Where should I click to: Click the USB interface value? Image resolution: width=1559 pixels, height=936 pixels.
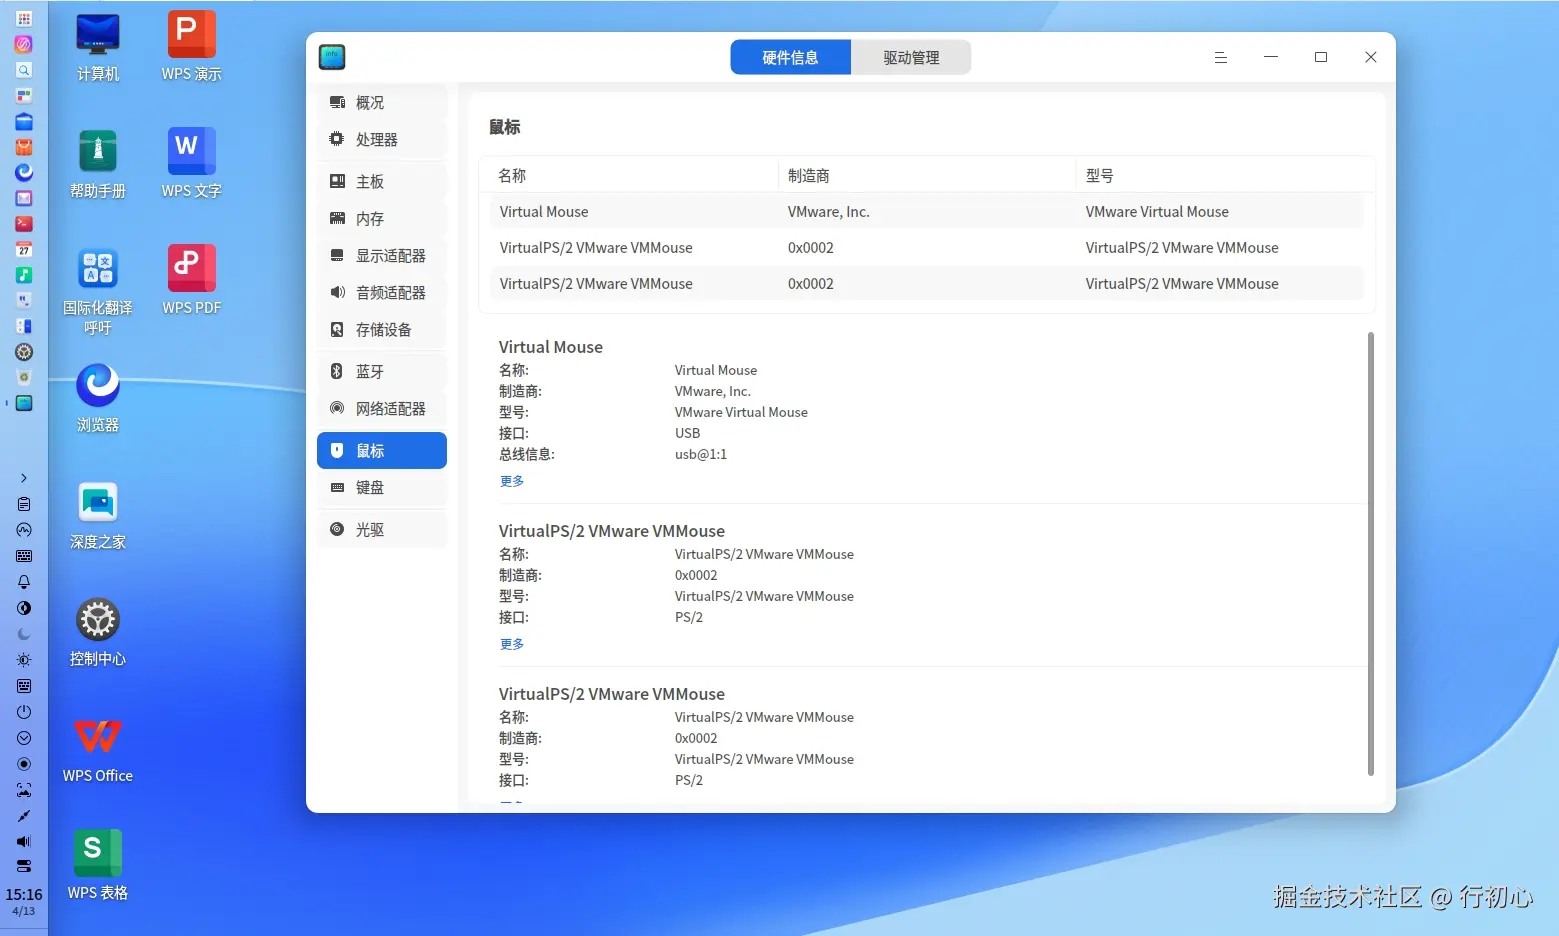pos(688,433)
